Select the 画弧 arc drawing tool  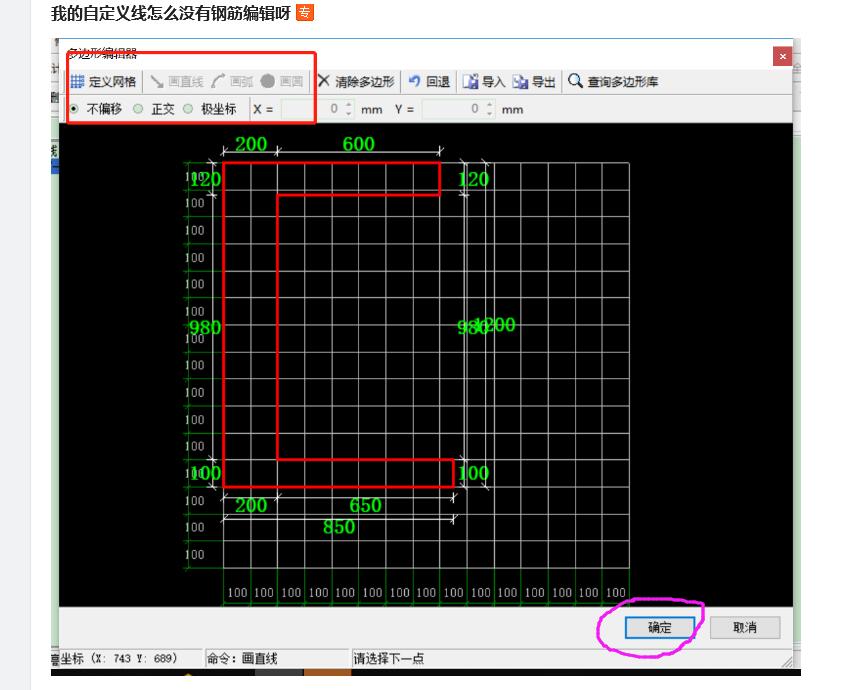(232, 82)
